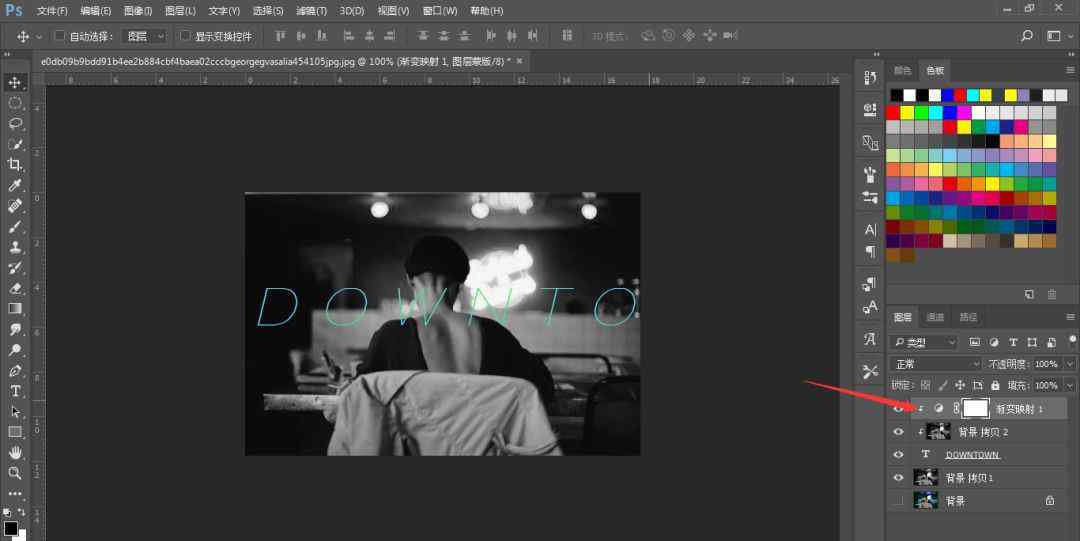Screen dimensions: 1080x541
Task: Open the 文件(F) menu
Action: [x=52, y=11]
